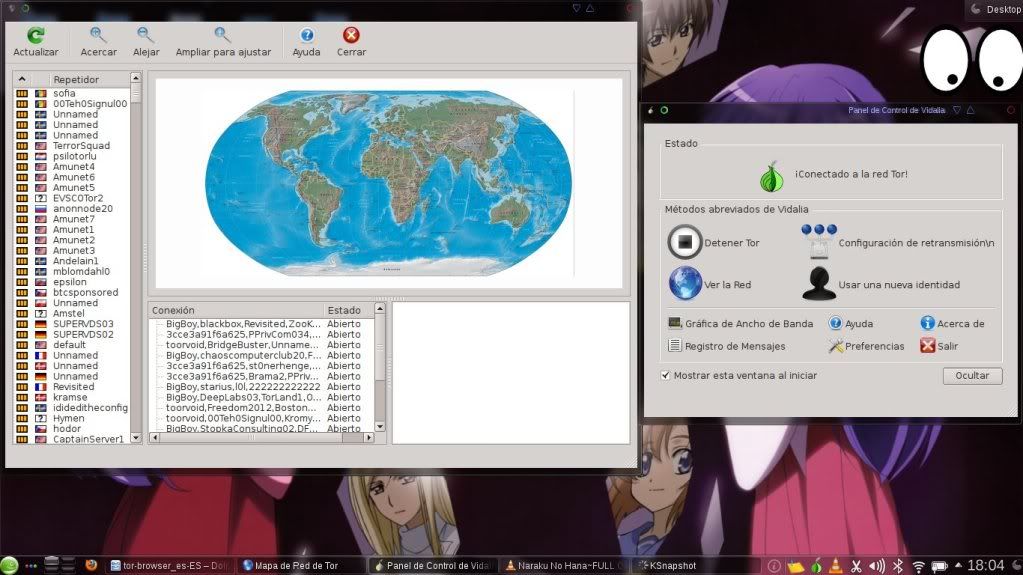This screenshot has height=575, width=1023.
Task: Stop Tor with the Detener Tor icon
Action: [684, 242]
